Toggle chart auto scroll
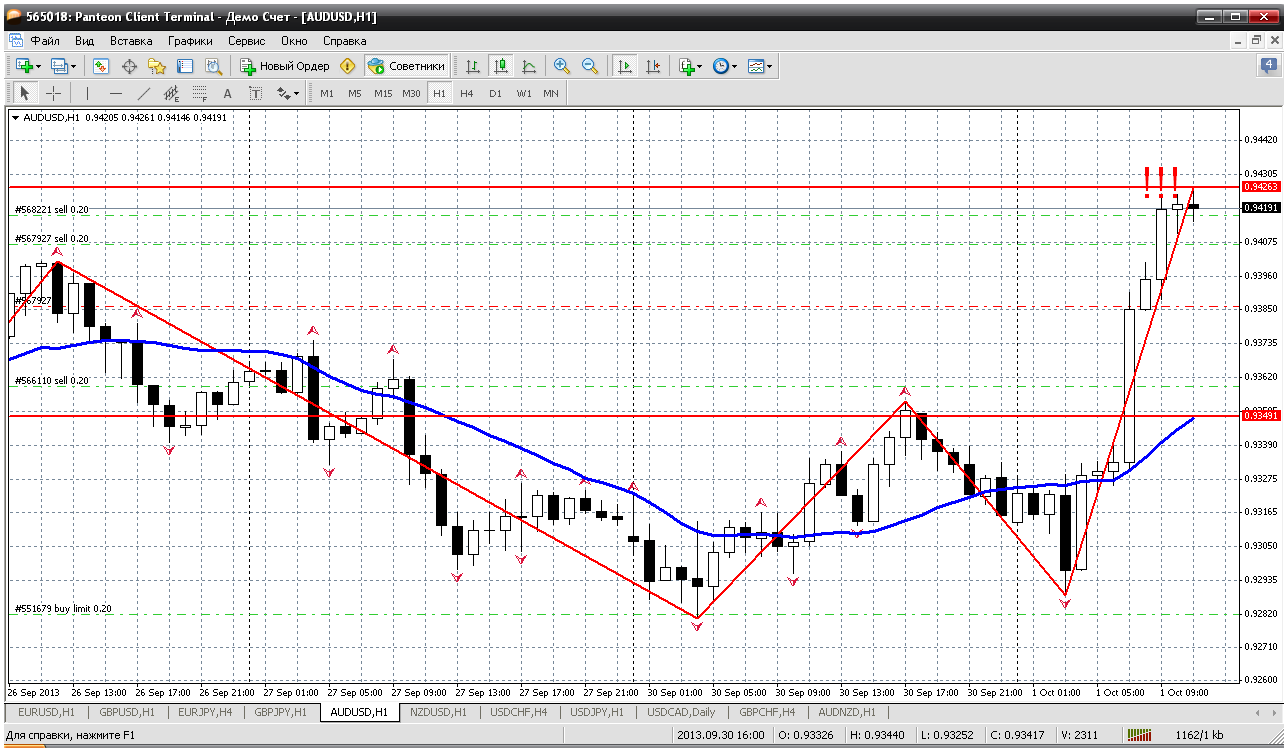 (x=625, y=66)
